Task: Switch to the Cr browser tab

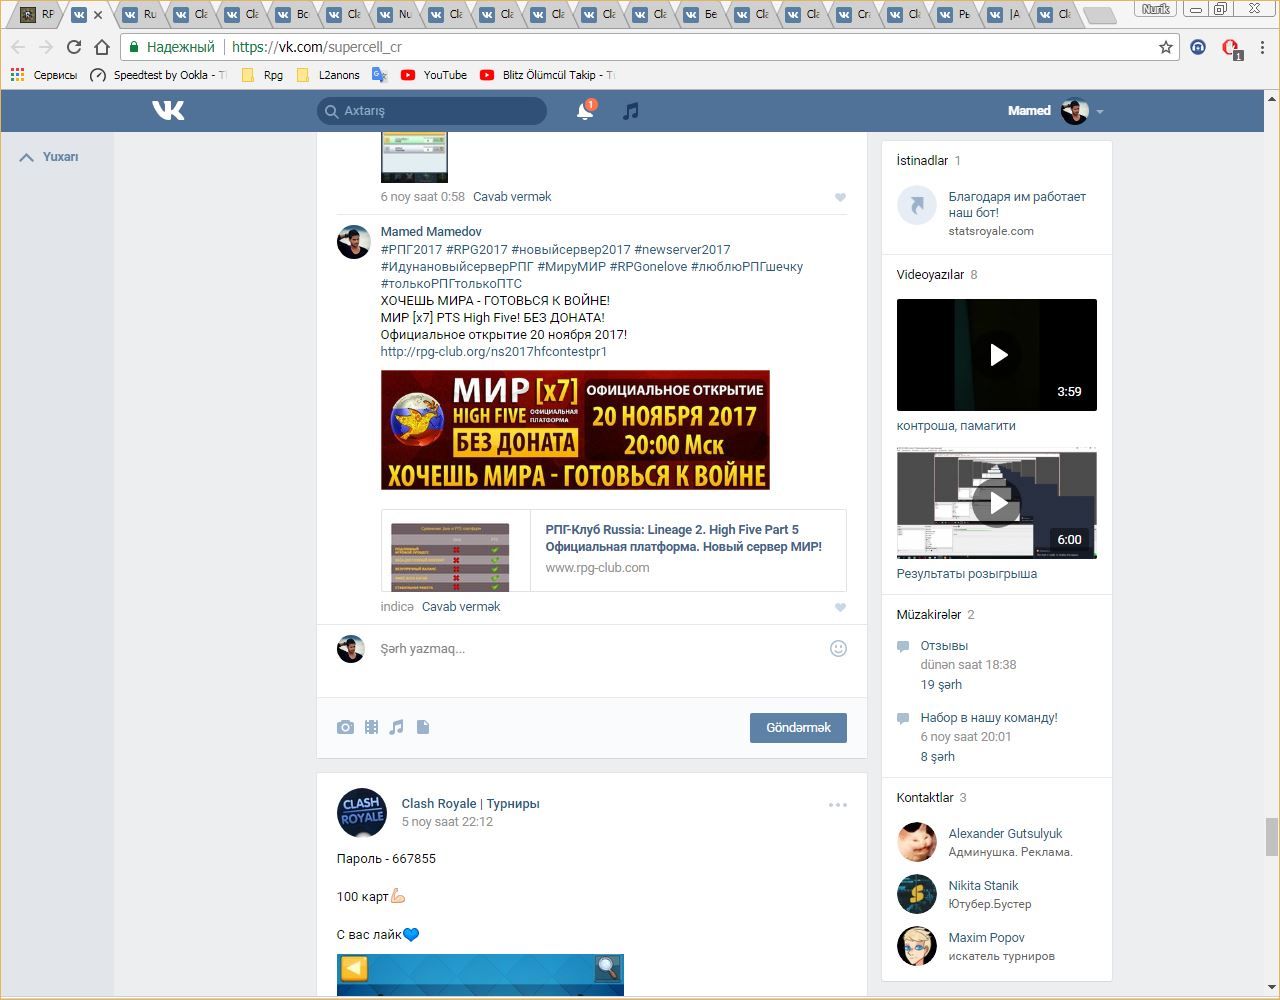Action: tap(854, 15)
